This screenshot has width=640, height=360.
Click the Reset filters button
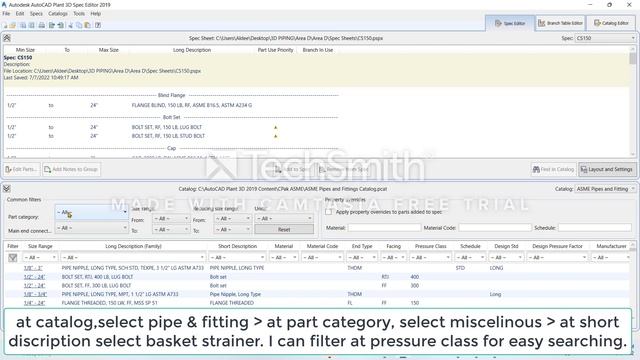click(x=284, y=229)
